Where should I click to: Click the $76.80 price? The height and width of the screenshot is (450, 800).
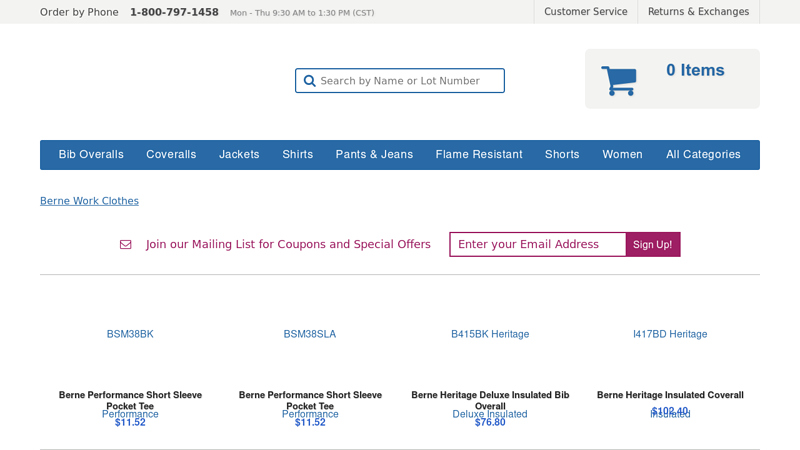tap(490, 422)
